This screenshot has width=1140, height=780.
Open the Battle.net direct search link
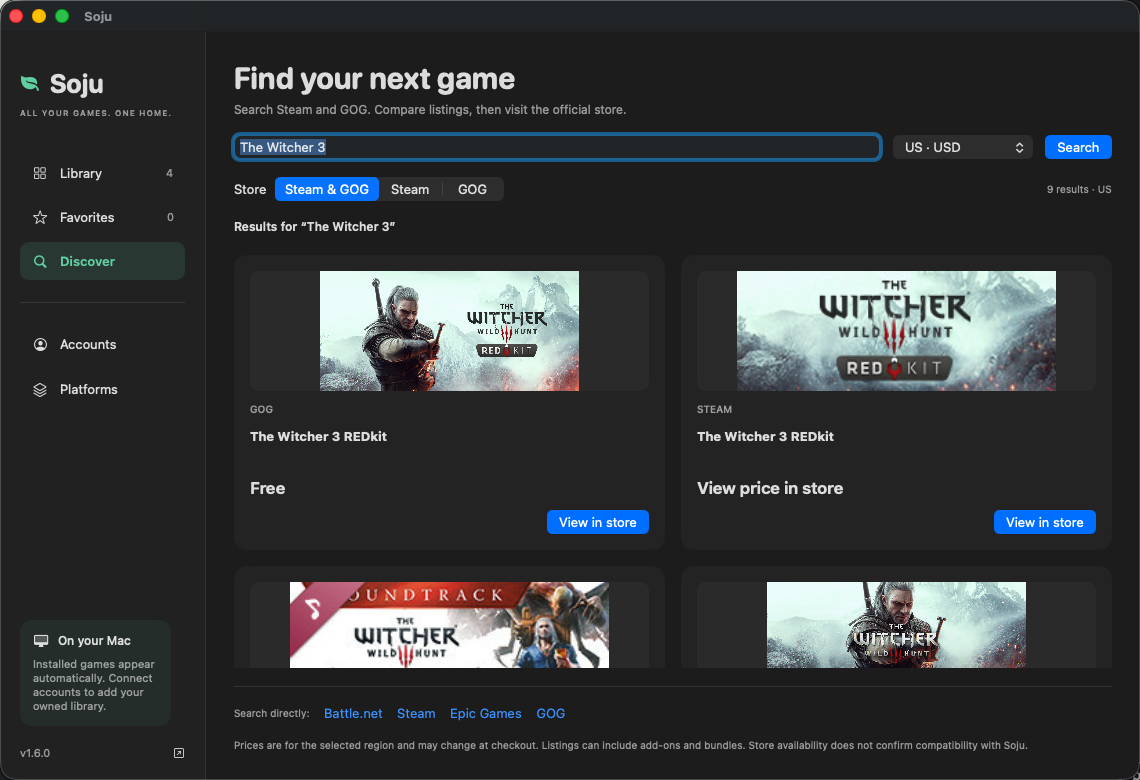(x=353, y=714)
